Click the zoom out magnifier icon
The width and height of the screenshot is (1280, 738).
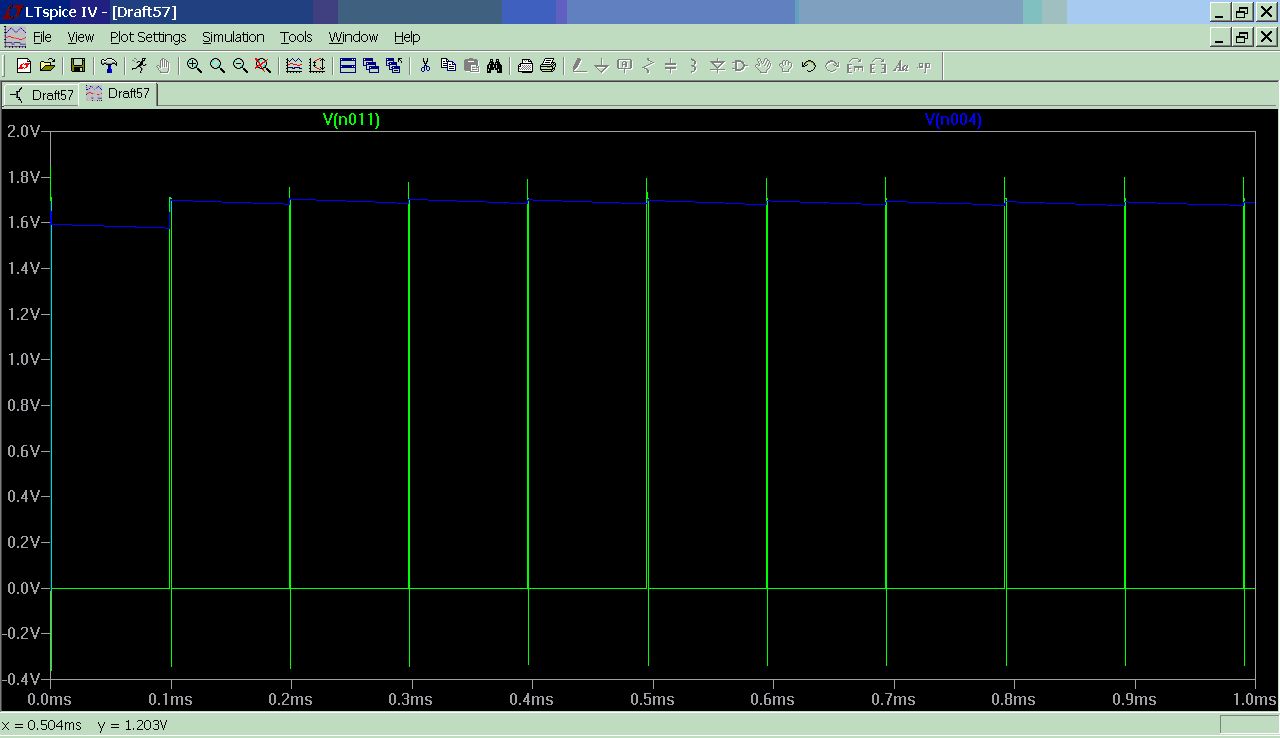pos(240,66)
